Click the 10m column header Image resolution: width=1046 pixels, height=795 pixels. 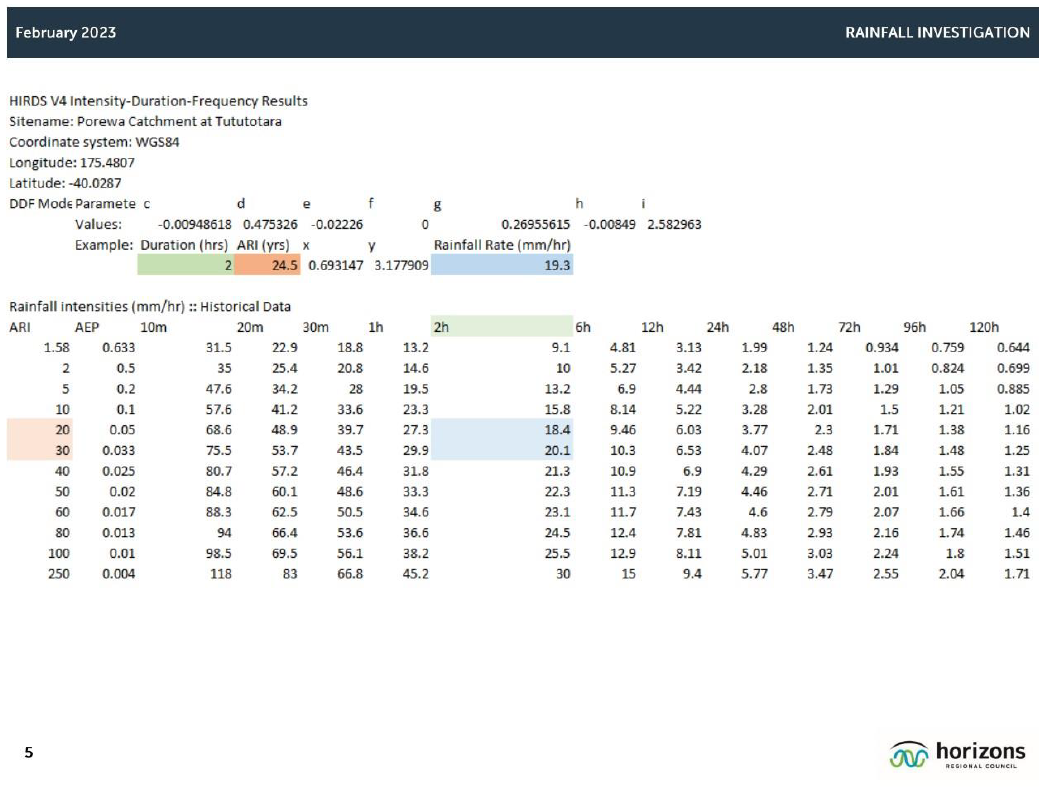pyautogui.click(x=153, y=327)
